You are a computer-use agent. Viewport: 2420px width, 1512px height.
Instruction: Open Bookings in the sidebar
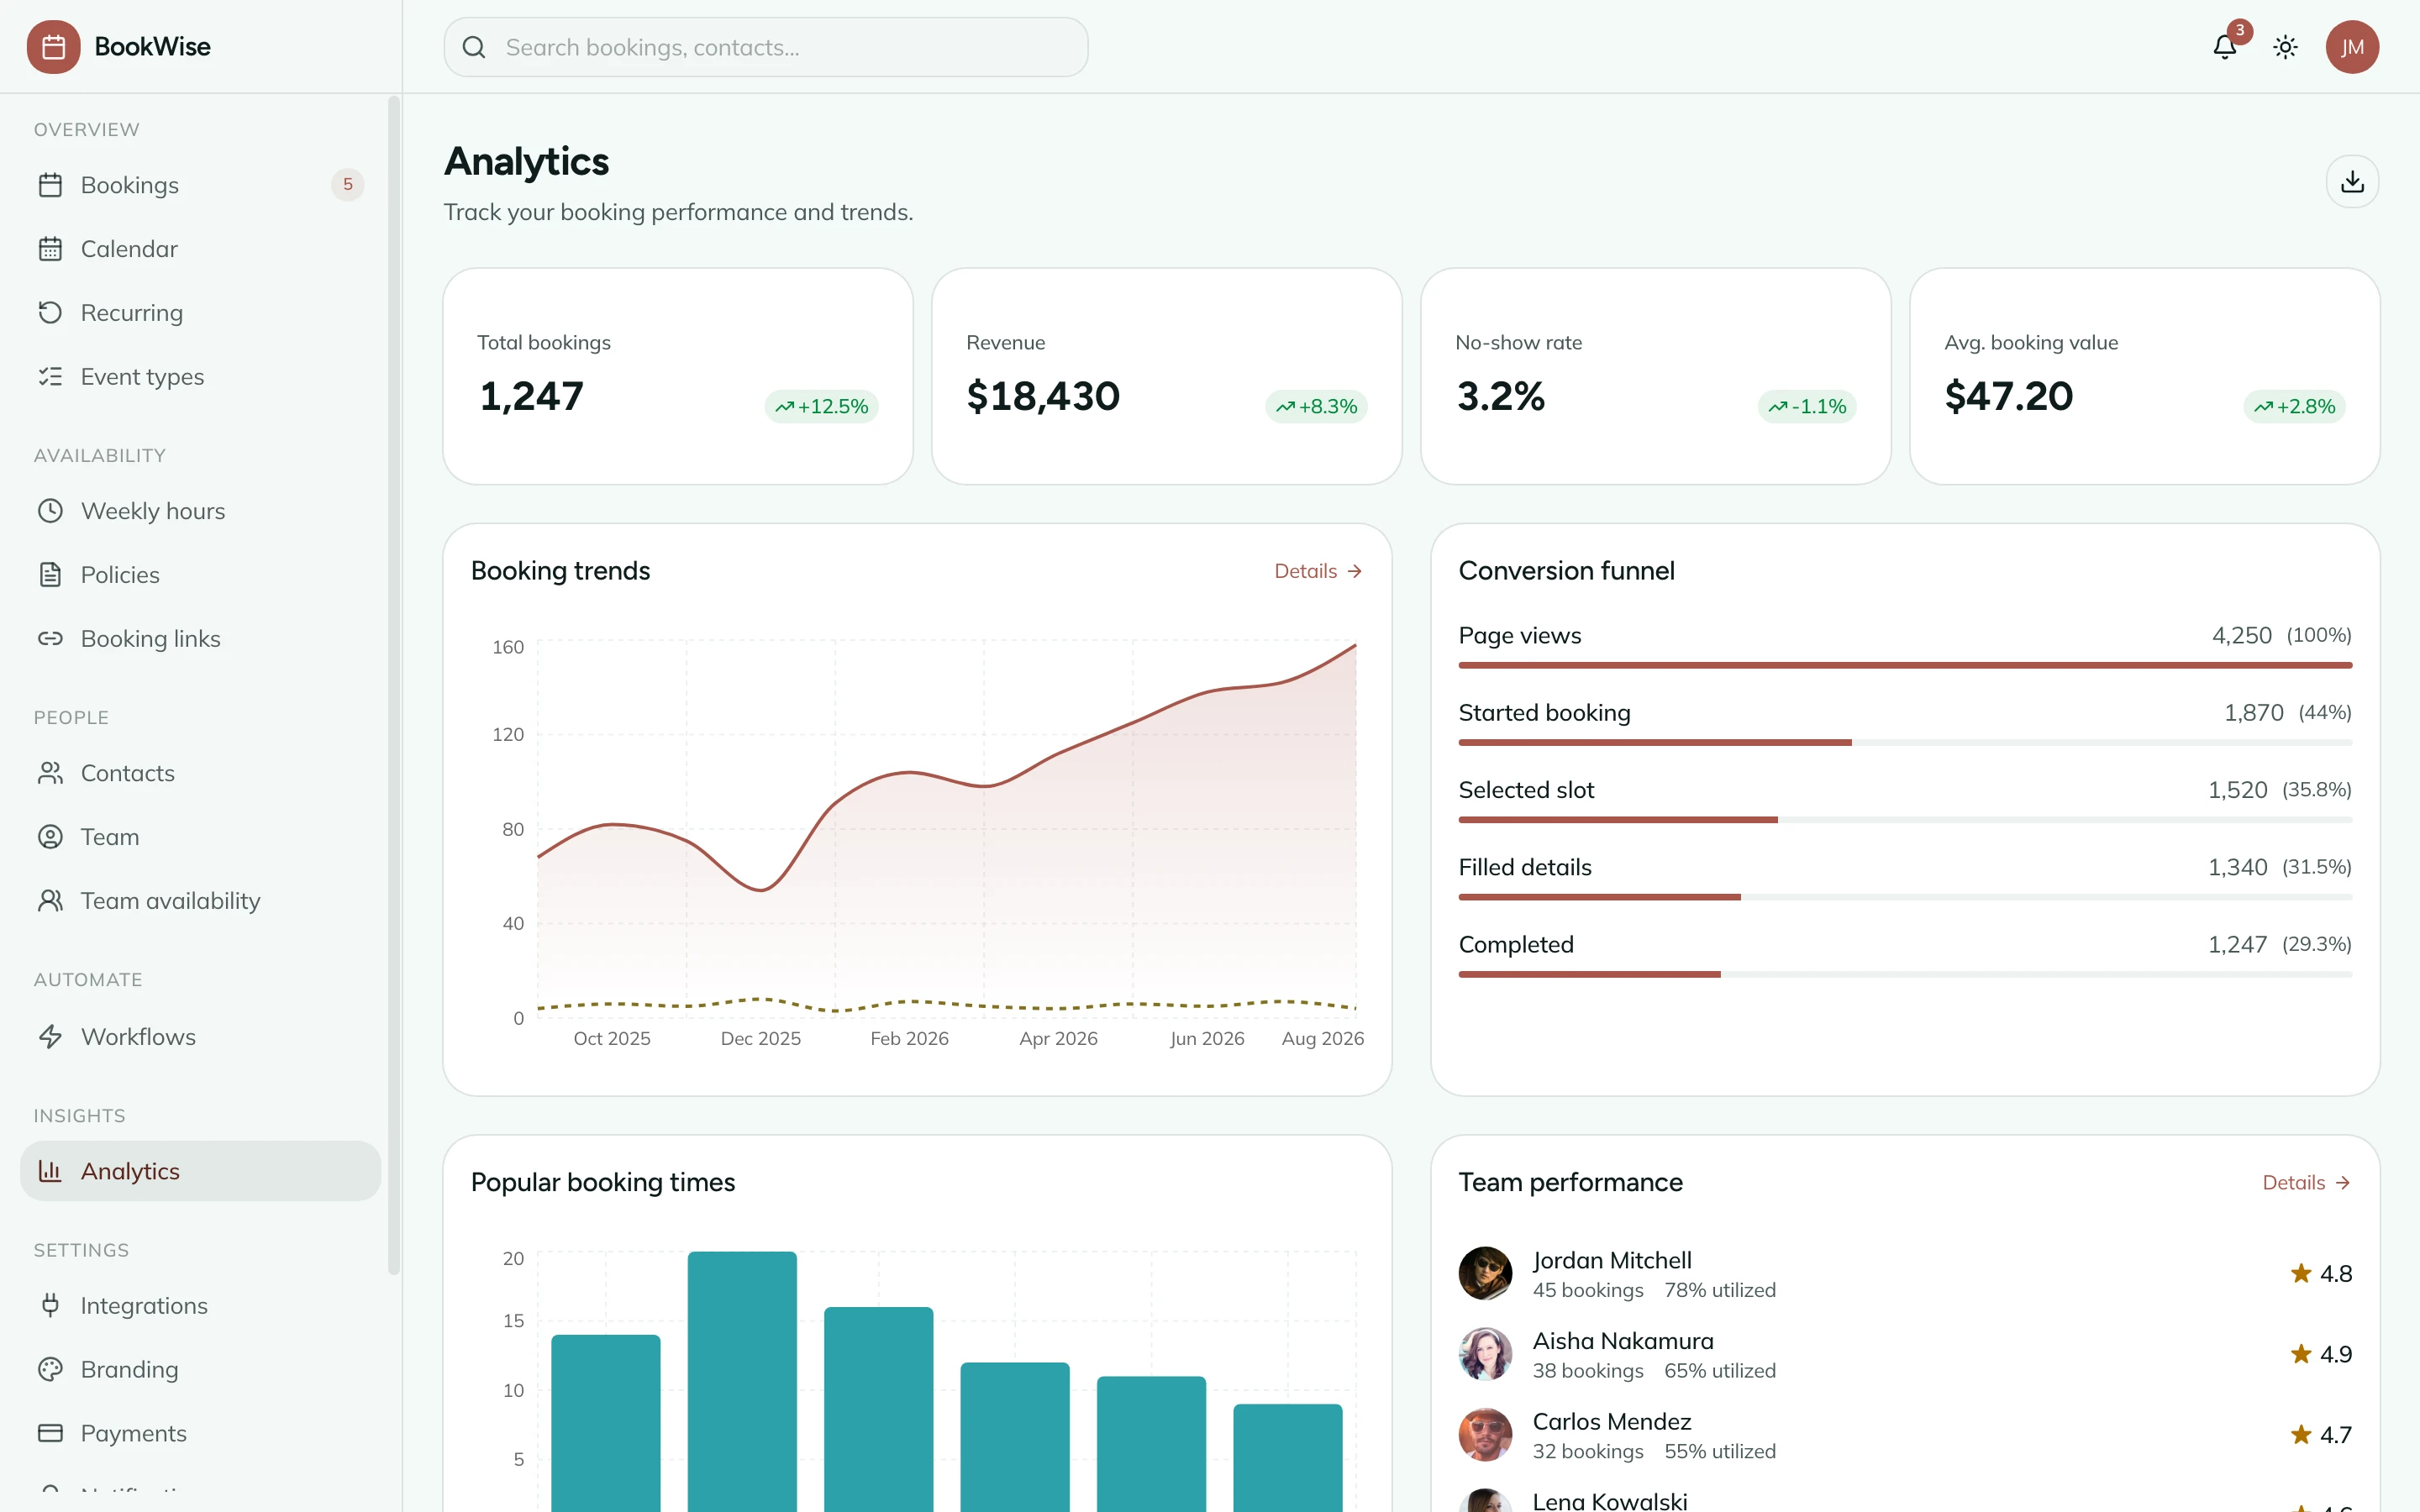[200, 185]
